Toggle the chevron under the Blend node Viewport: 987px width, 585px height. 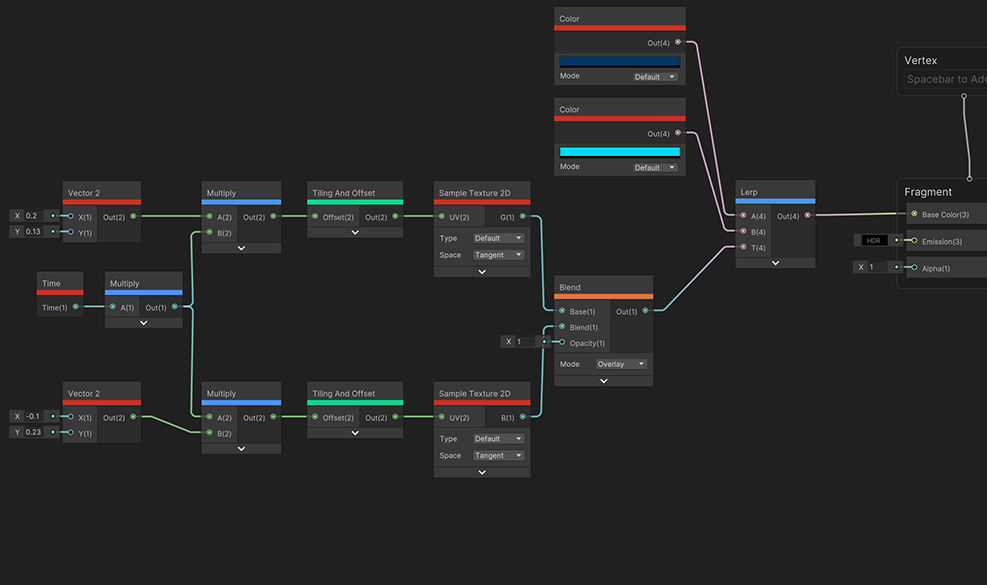[603, 381]
